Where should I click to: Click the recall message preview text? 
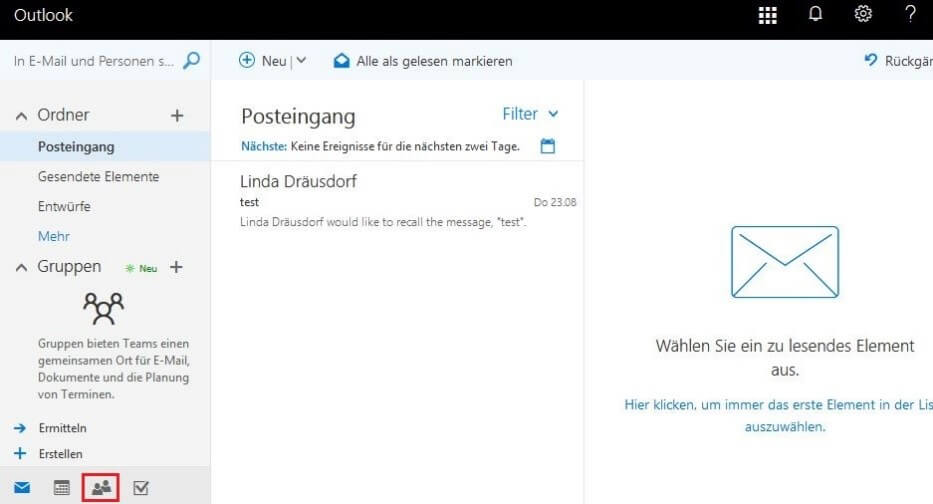tap(383, 222)
